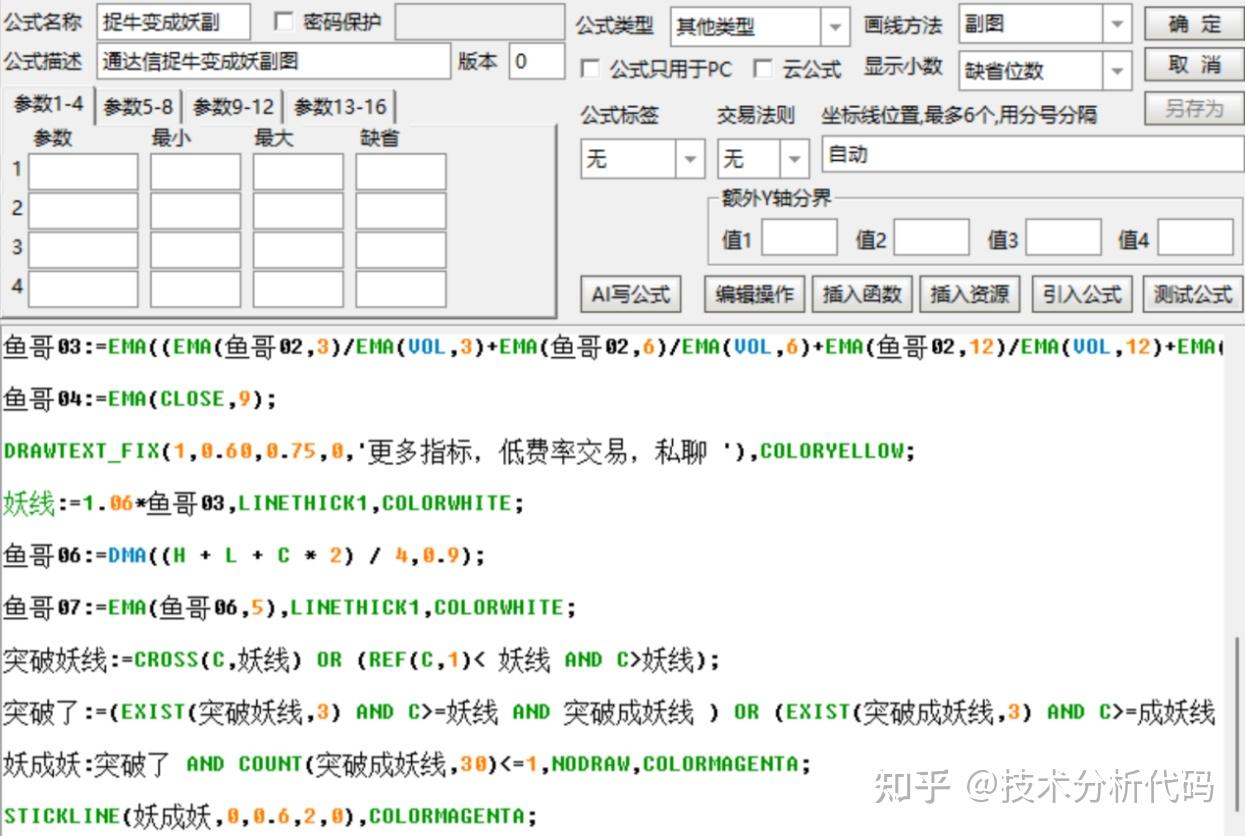Click the 值2 input box
The width and height of the screenshot is (1246, 837).
pyautogui.click(x=932, y=239)
